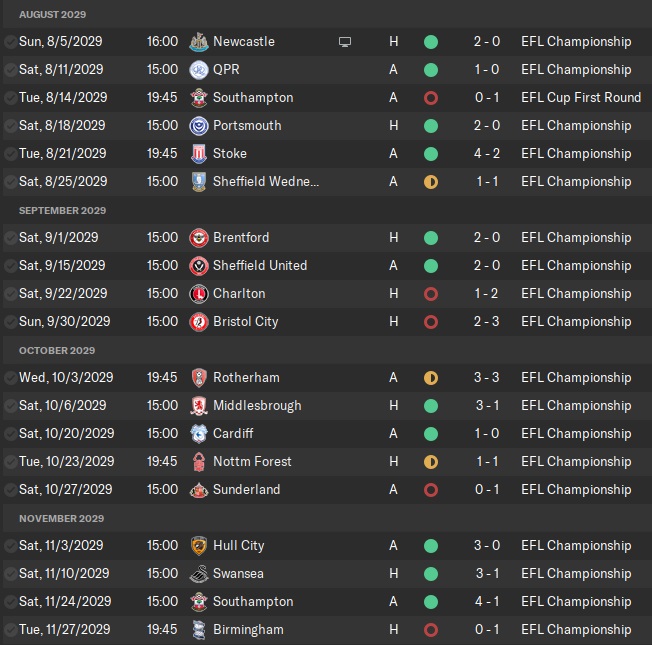
Task: Toggle the checkmark beside the 9/1/2029 Brentford fixture
Action: 10,238
